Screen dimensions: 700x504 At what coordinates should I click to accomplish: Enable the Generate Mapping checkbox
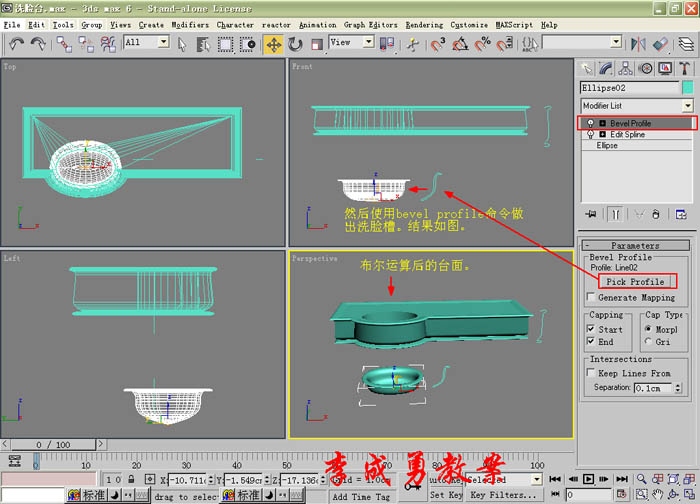591,297
